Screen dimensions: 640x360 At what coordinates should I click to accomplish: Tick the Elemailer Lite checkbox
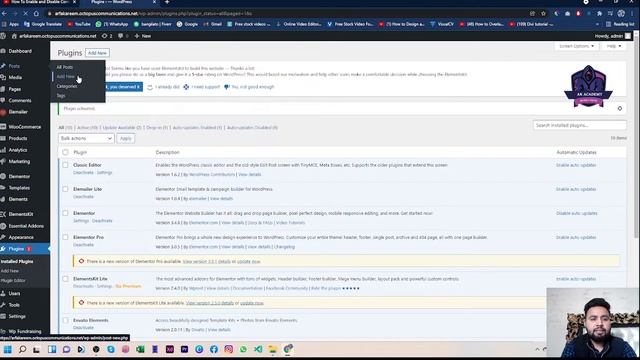tap(65, 189)
